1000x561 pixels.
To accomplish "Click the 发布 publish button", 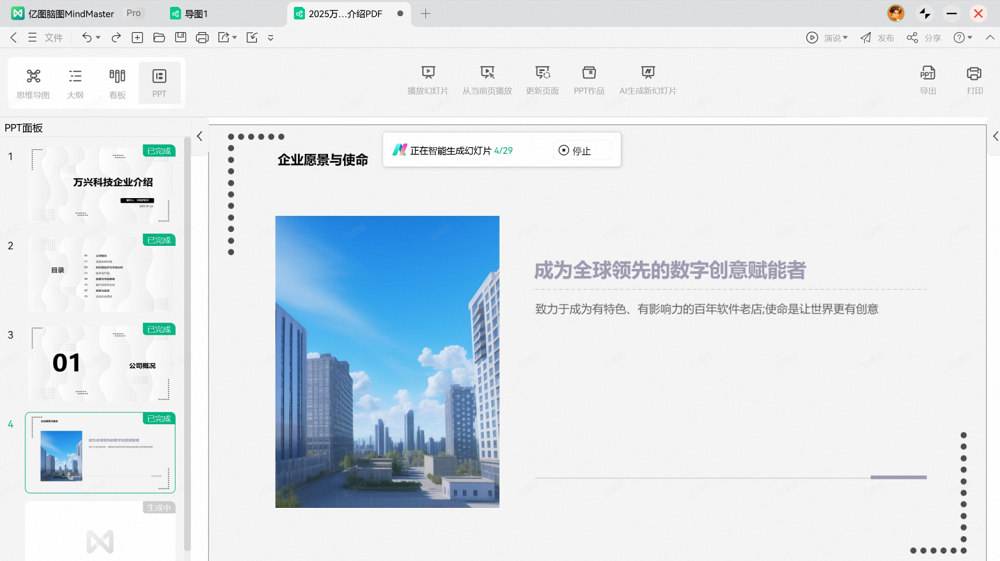I will click(x=877, y=38).
